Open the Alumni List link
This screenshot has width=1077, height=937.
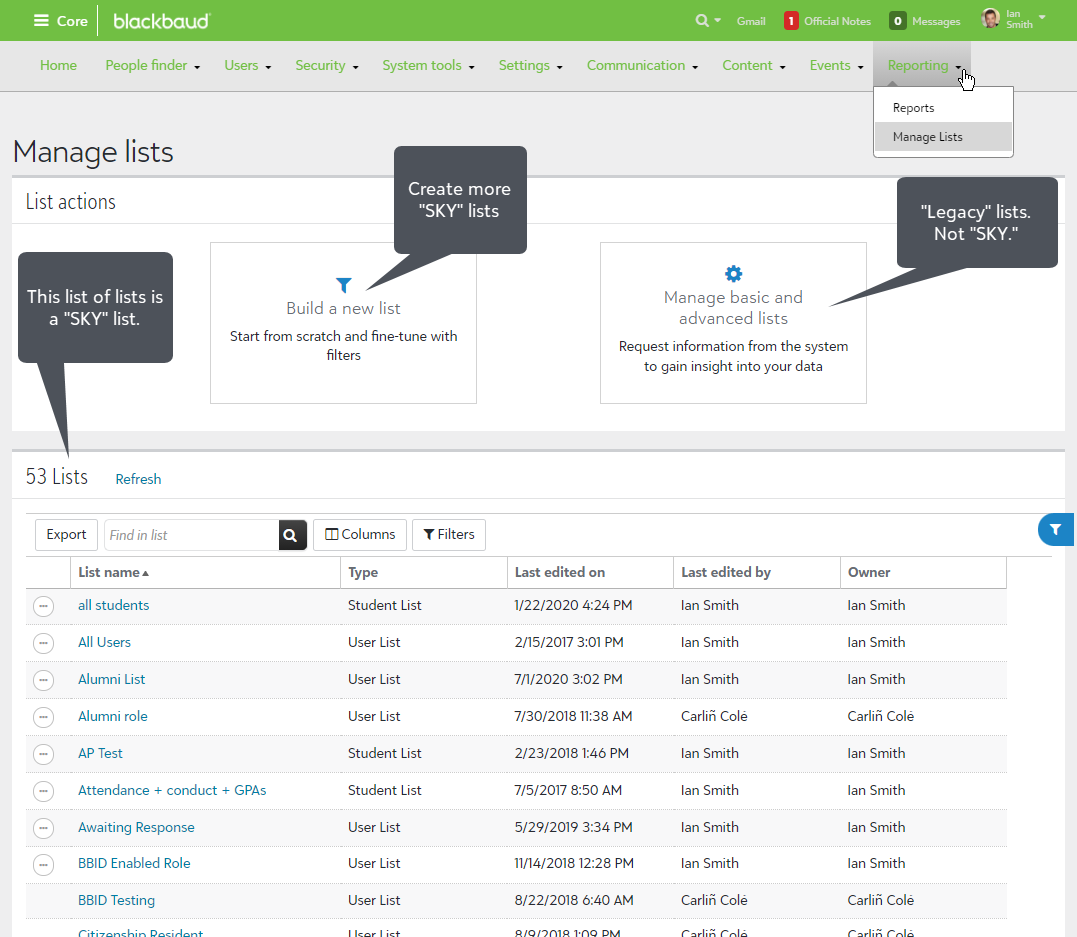[x=111, y=679]
